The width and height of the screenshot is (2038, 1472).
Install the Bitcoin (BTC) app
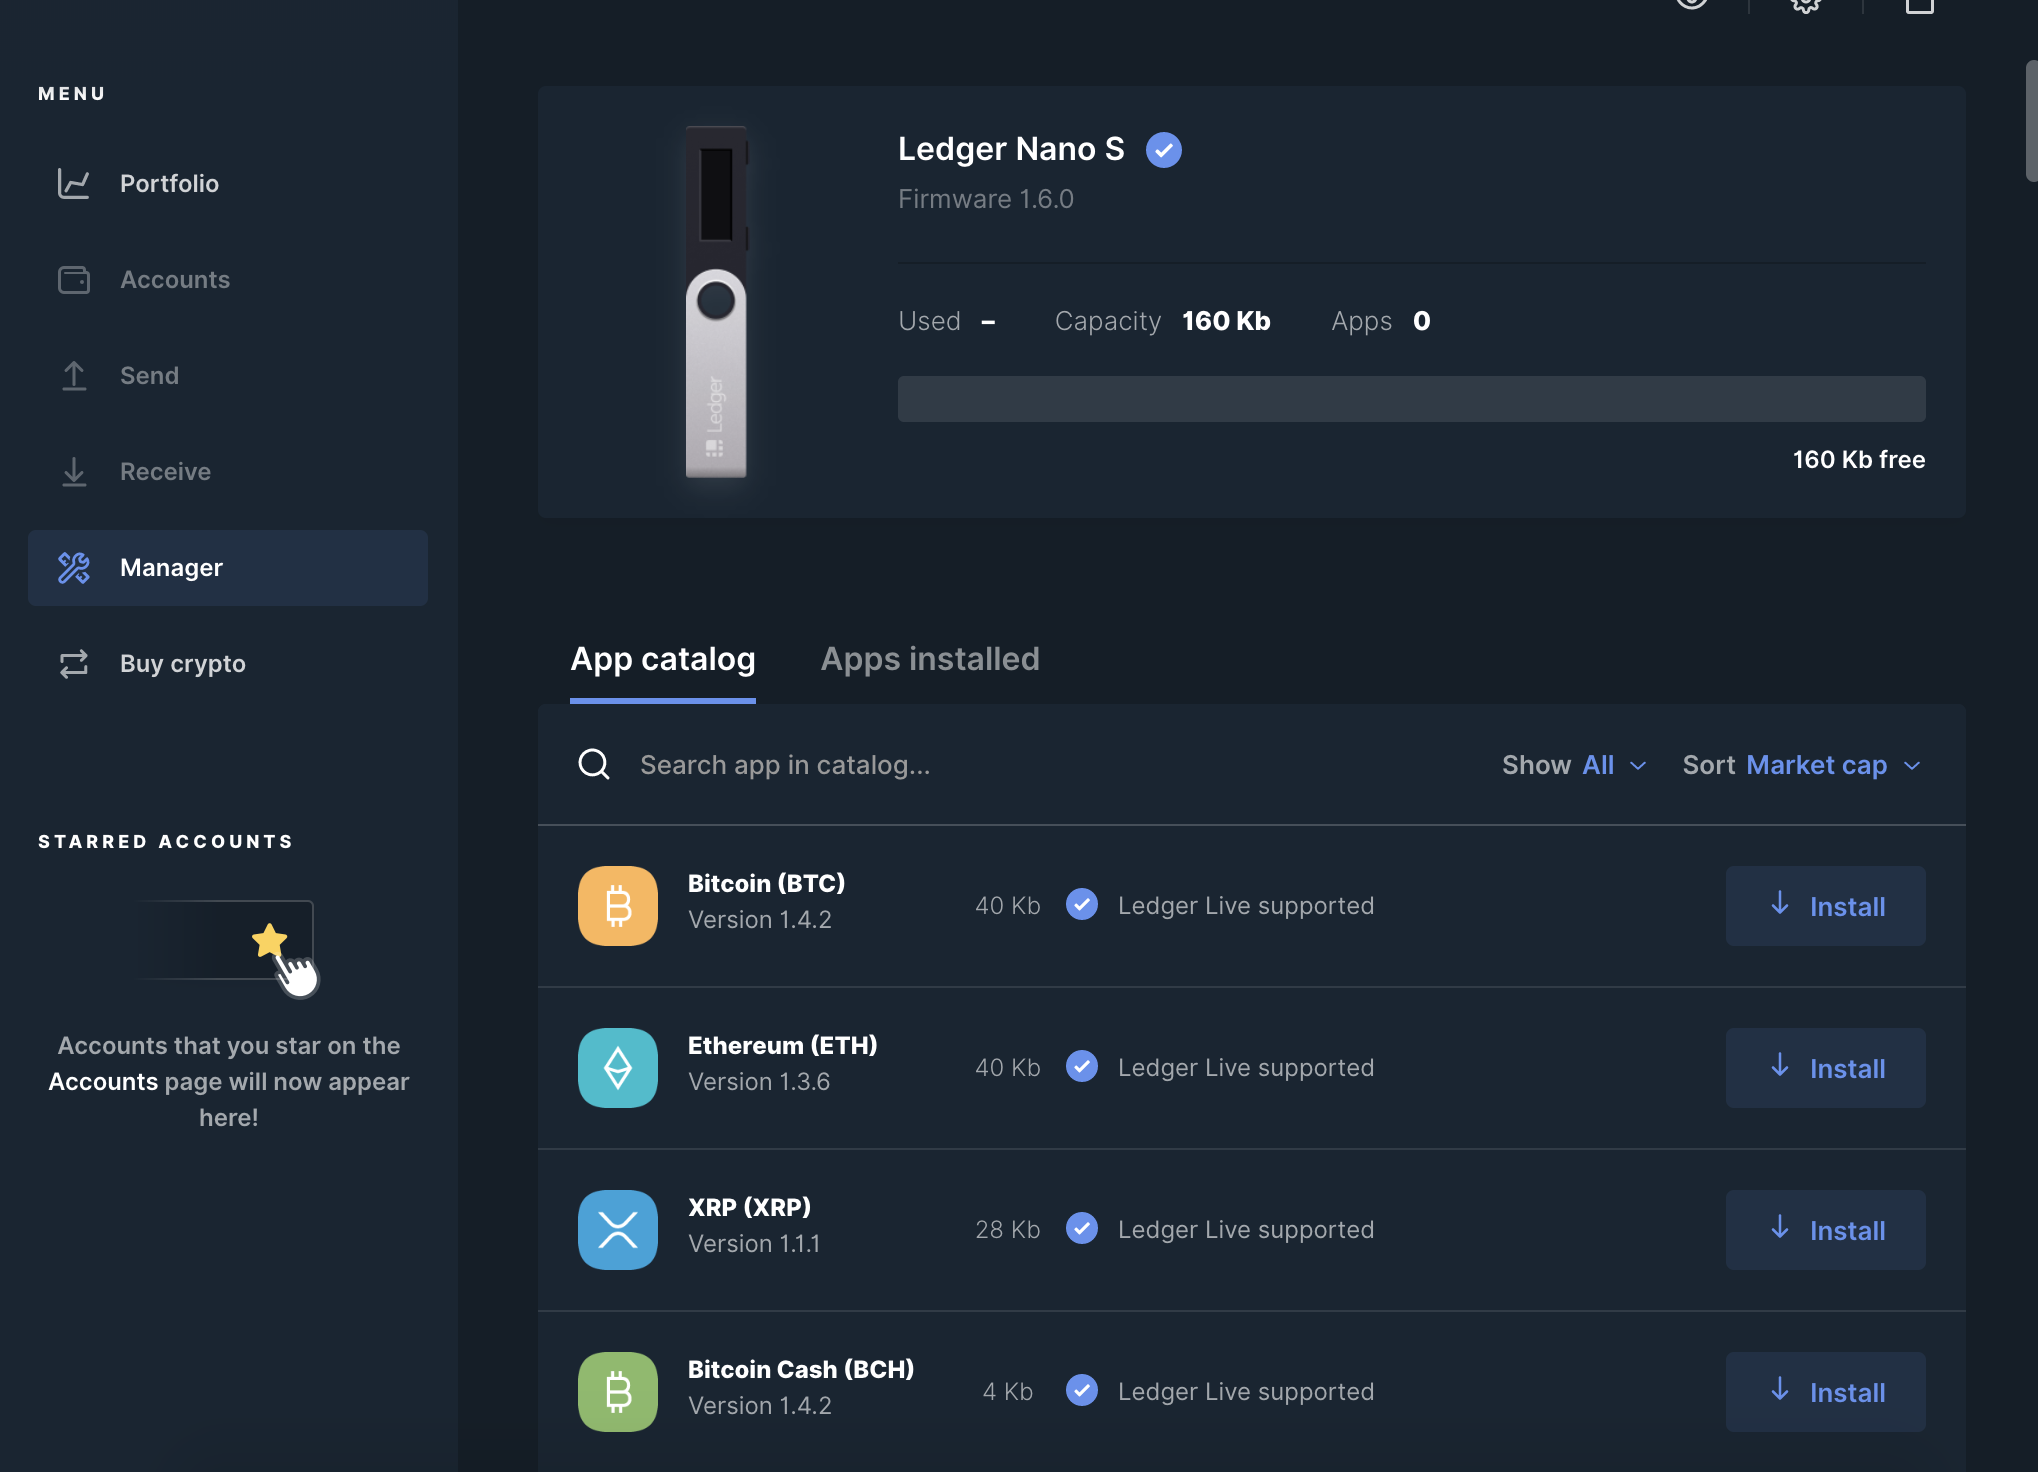tap(1825, 906)
